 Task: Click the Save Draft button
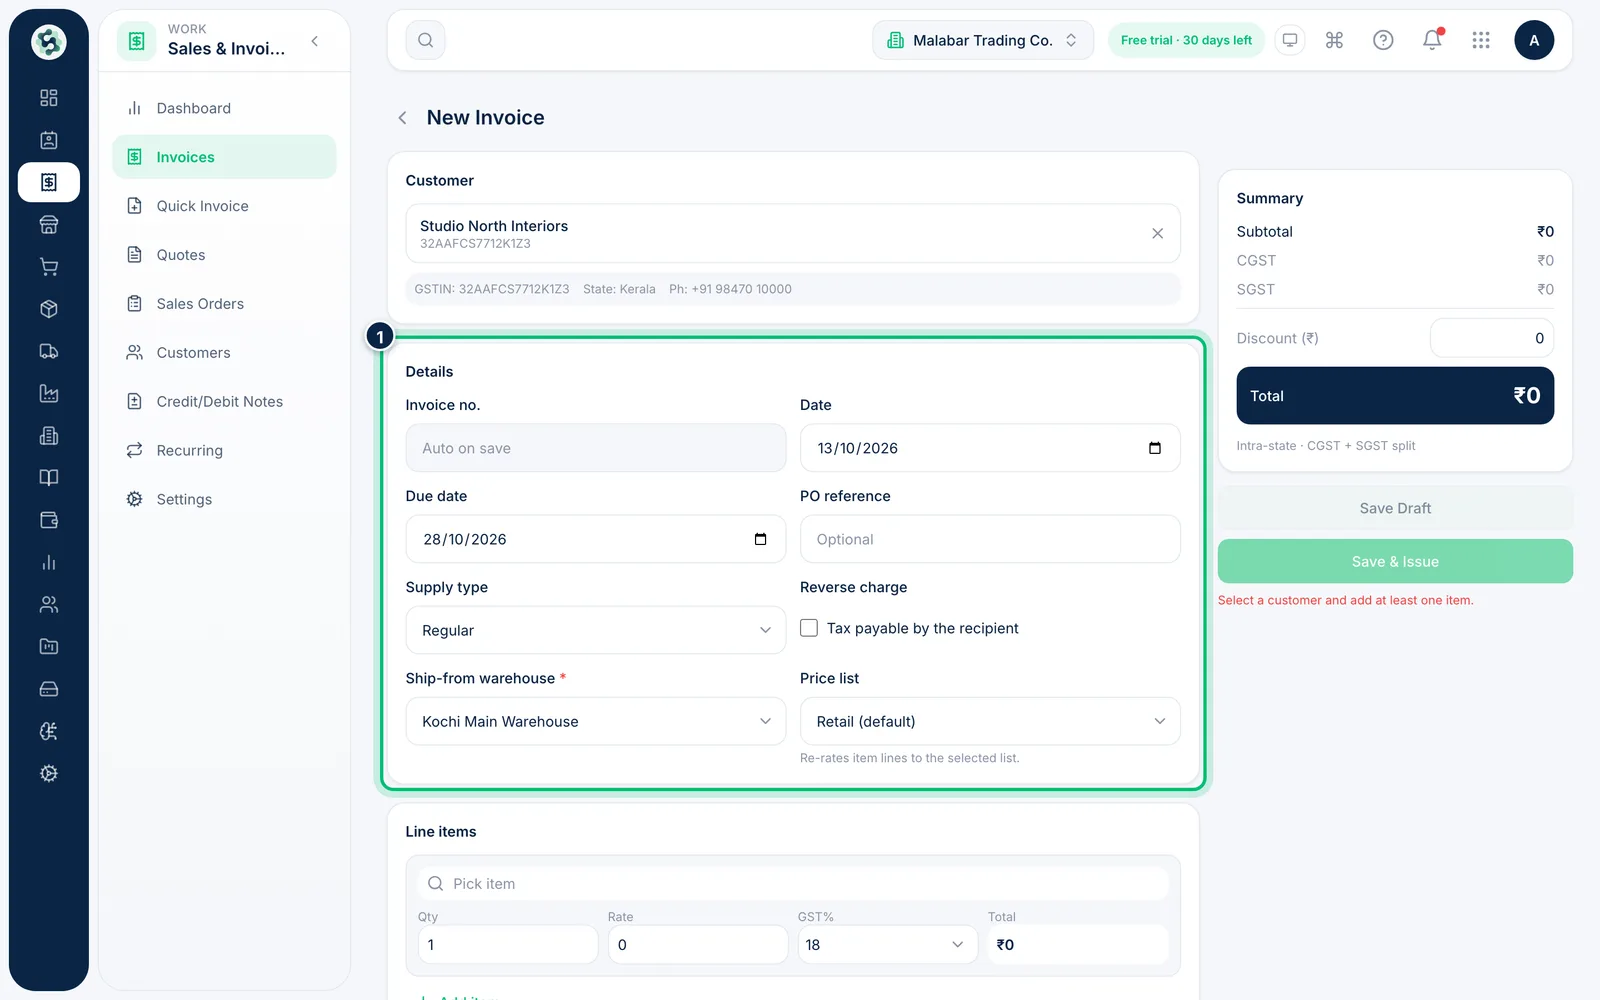pyautogui.click(x=1395, y=508)
